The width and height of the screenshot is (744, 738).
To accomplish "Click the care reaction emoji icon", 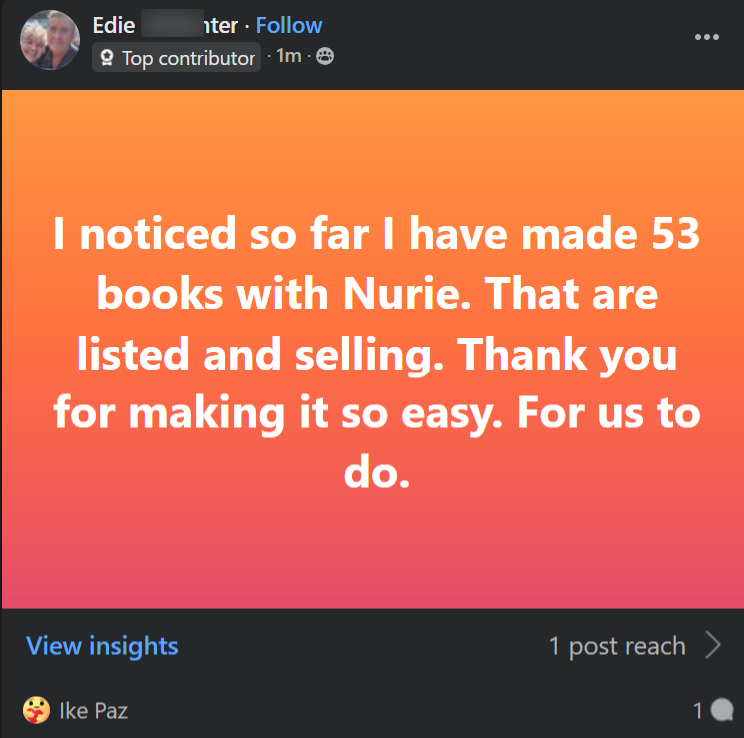I will [37, 711].
